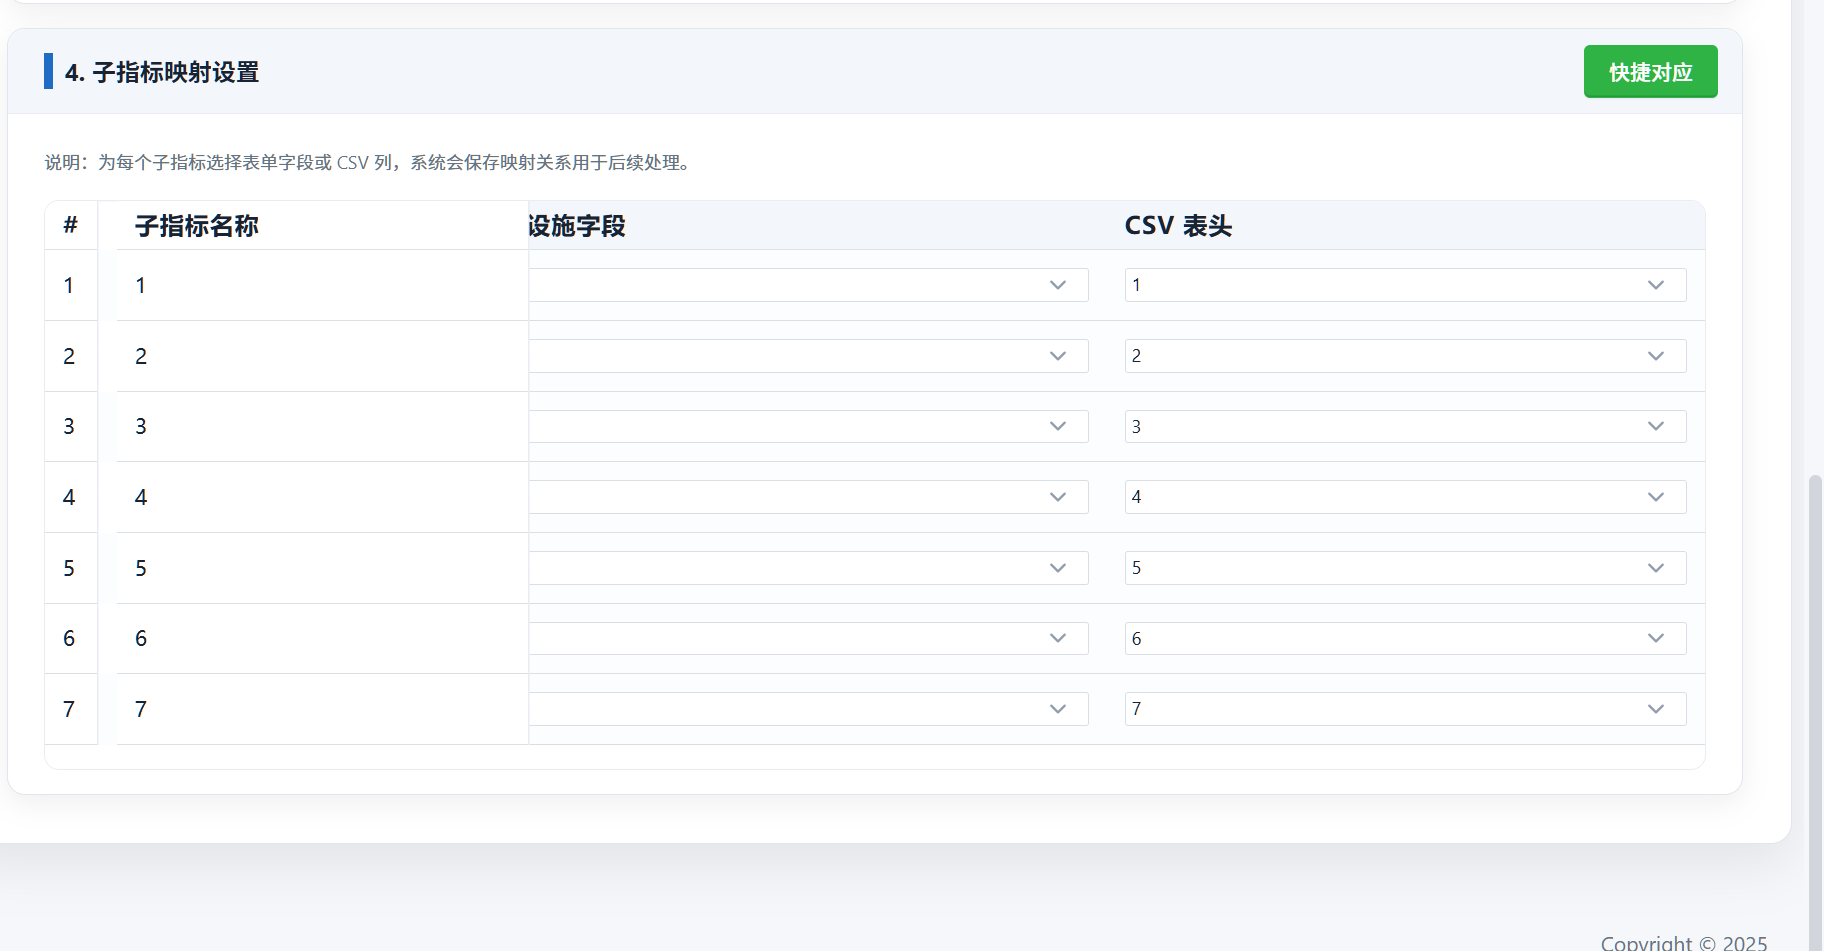Expand CSV 表头 dropdown showing 3
The width and height of the screenshot is (1824, 951).
coord(1405,427)
